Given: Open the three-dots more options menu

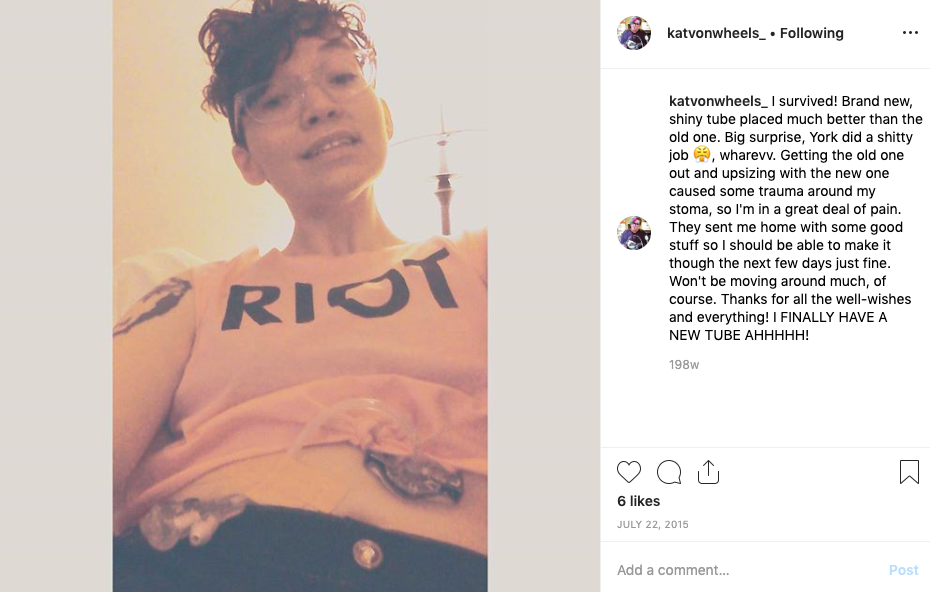Looking at the screenshot, I should [x=910, y=33].
